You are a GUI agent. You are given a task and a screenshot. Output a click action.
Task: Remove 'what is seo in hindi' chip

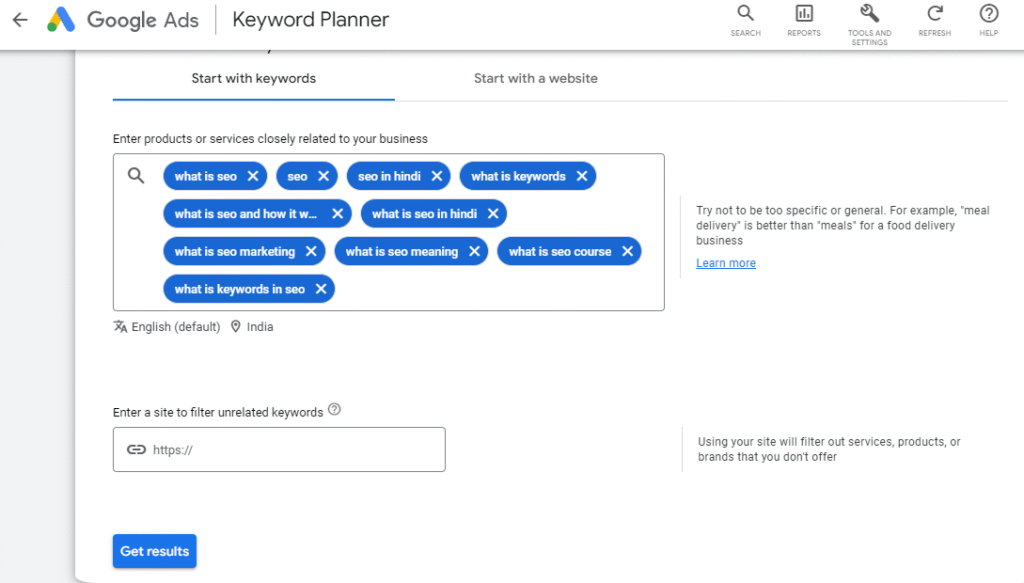[493, 213]
